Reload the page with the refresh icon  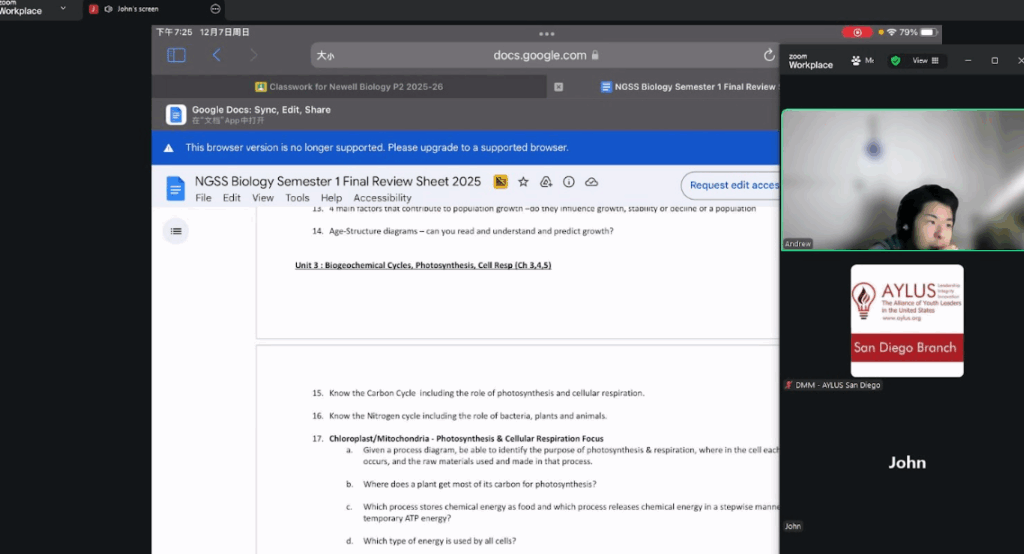pos(768,55)
